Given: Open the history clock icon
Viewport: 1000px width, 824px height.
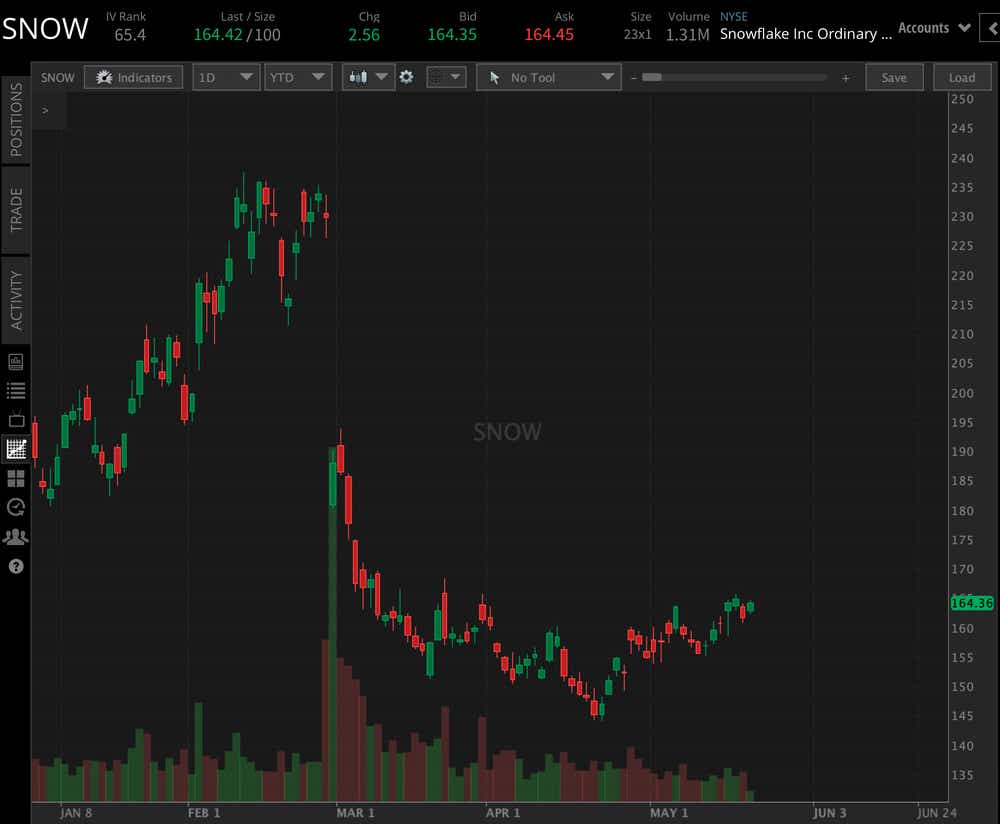Looking at the screenshot, I should coord(16,508).
